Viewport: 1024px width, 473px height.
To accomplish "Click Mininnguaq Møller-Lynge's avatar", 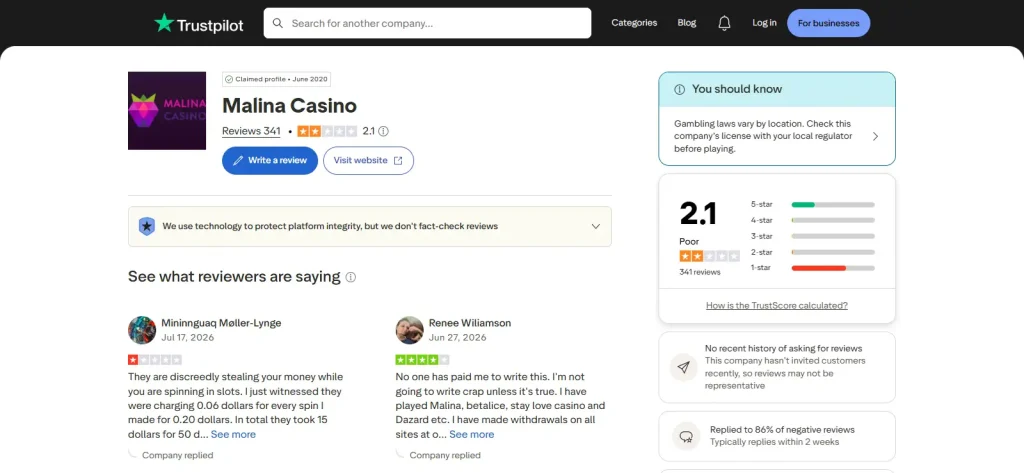I will click(142, 330).
